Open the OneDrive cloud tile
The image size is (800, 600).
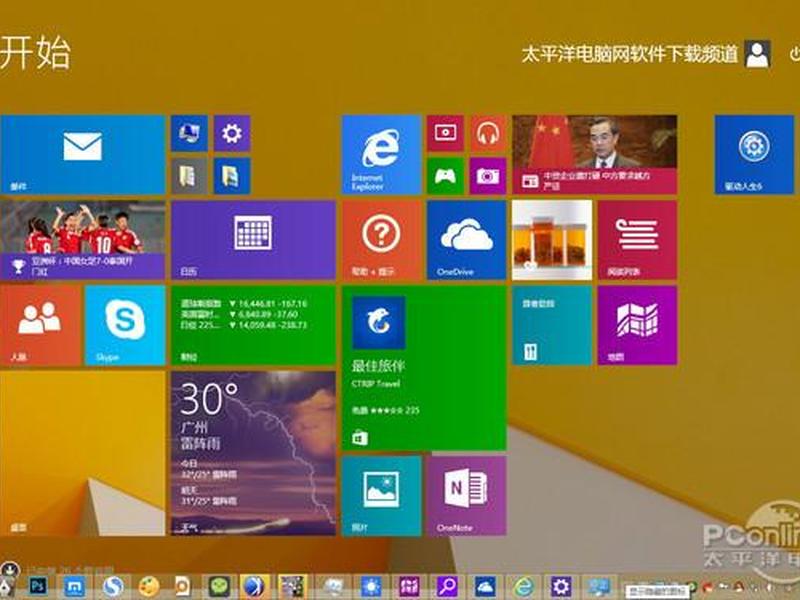tap(466, 240)
